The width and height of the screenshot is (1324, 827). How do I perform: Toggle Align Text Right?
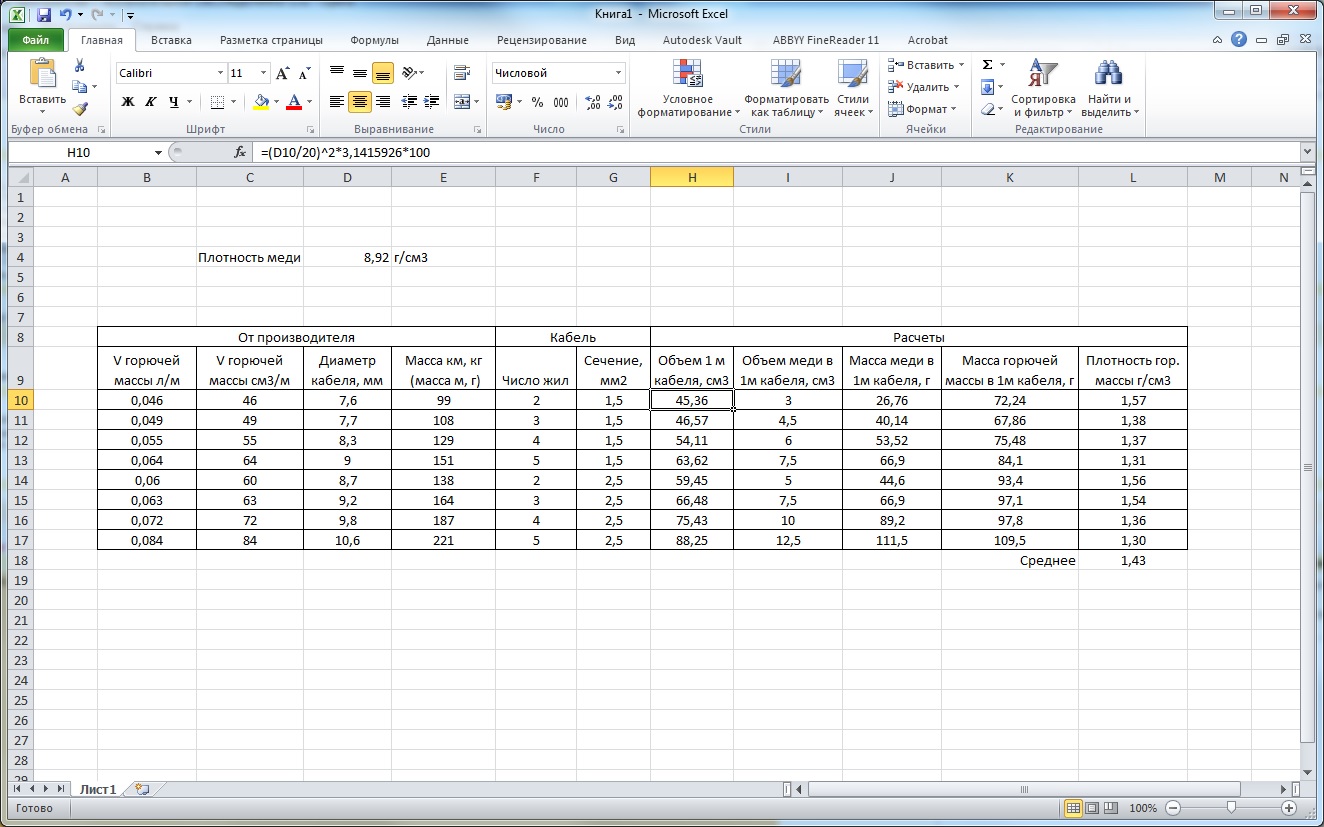point(382,102)
